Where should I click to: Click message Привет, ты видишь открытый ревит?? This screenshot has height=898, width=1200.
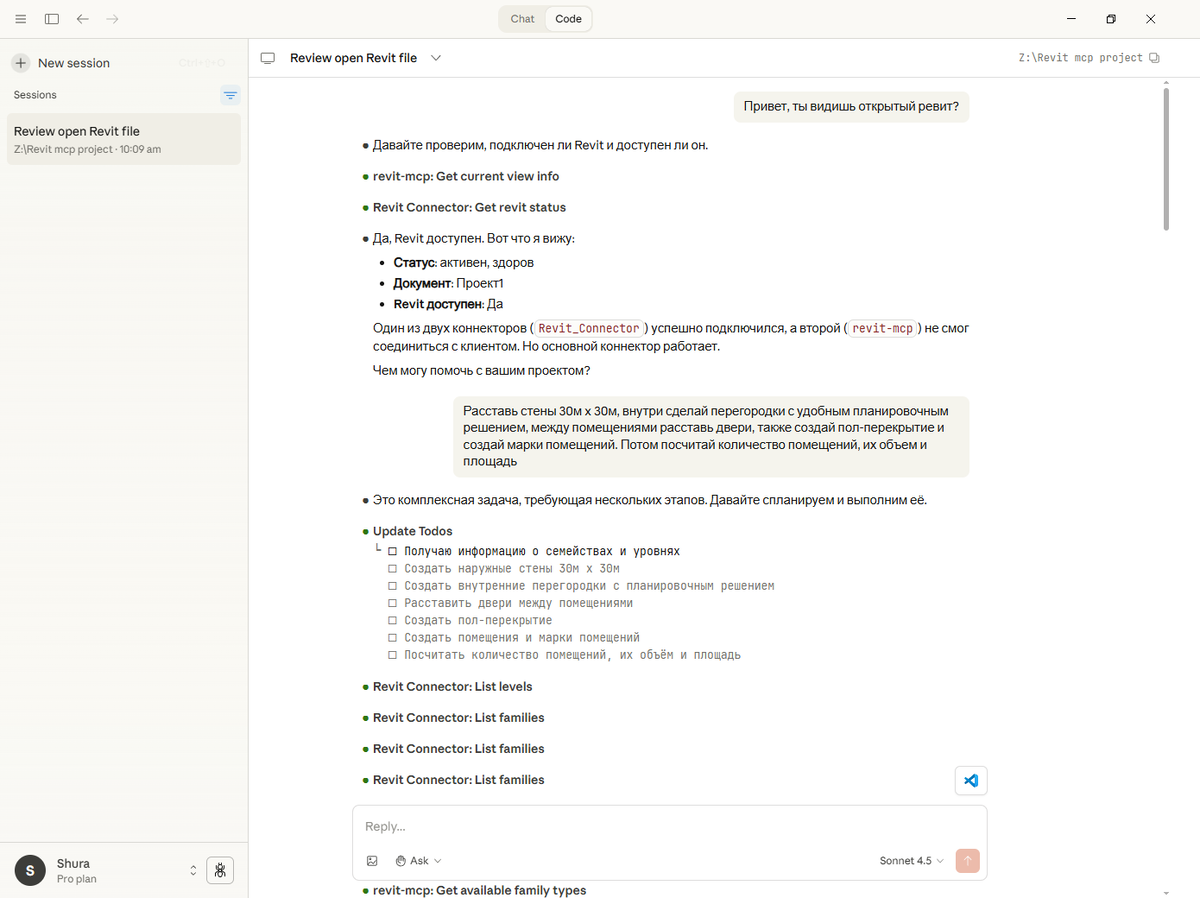coord(851,105)
